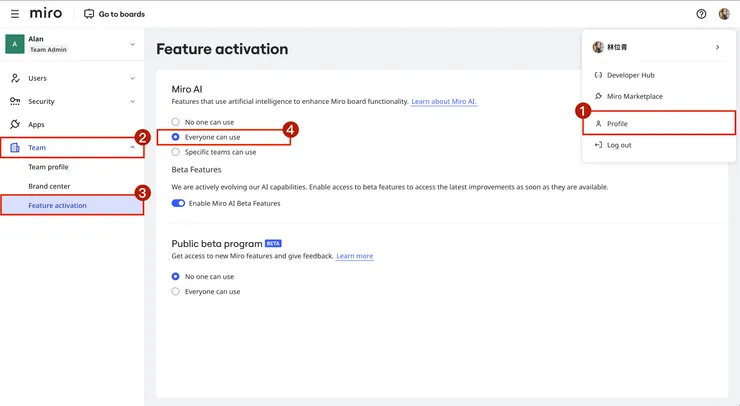The image size is (740, 406).
Task: Disable Miro AI Beta Features toggle
Action: click(179, 203)
